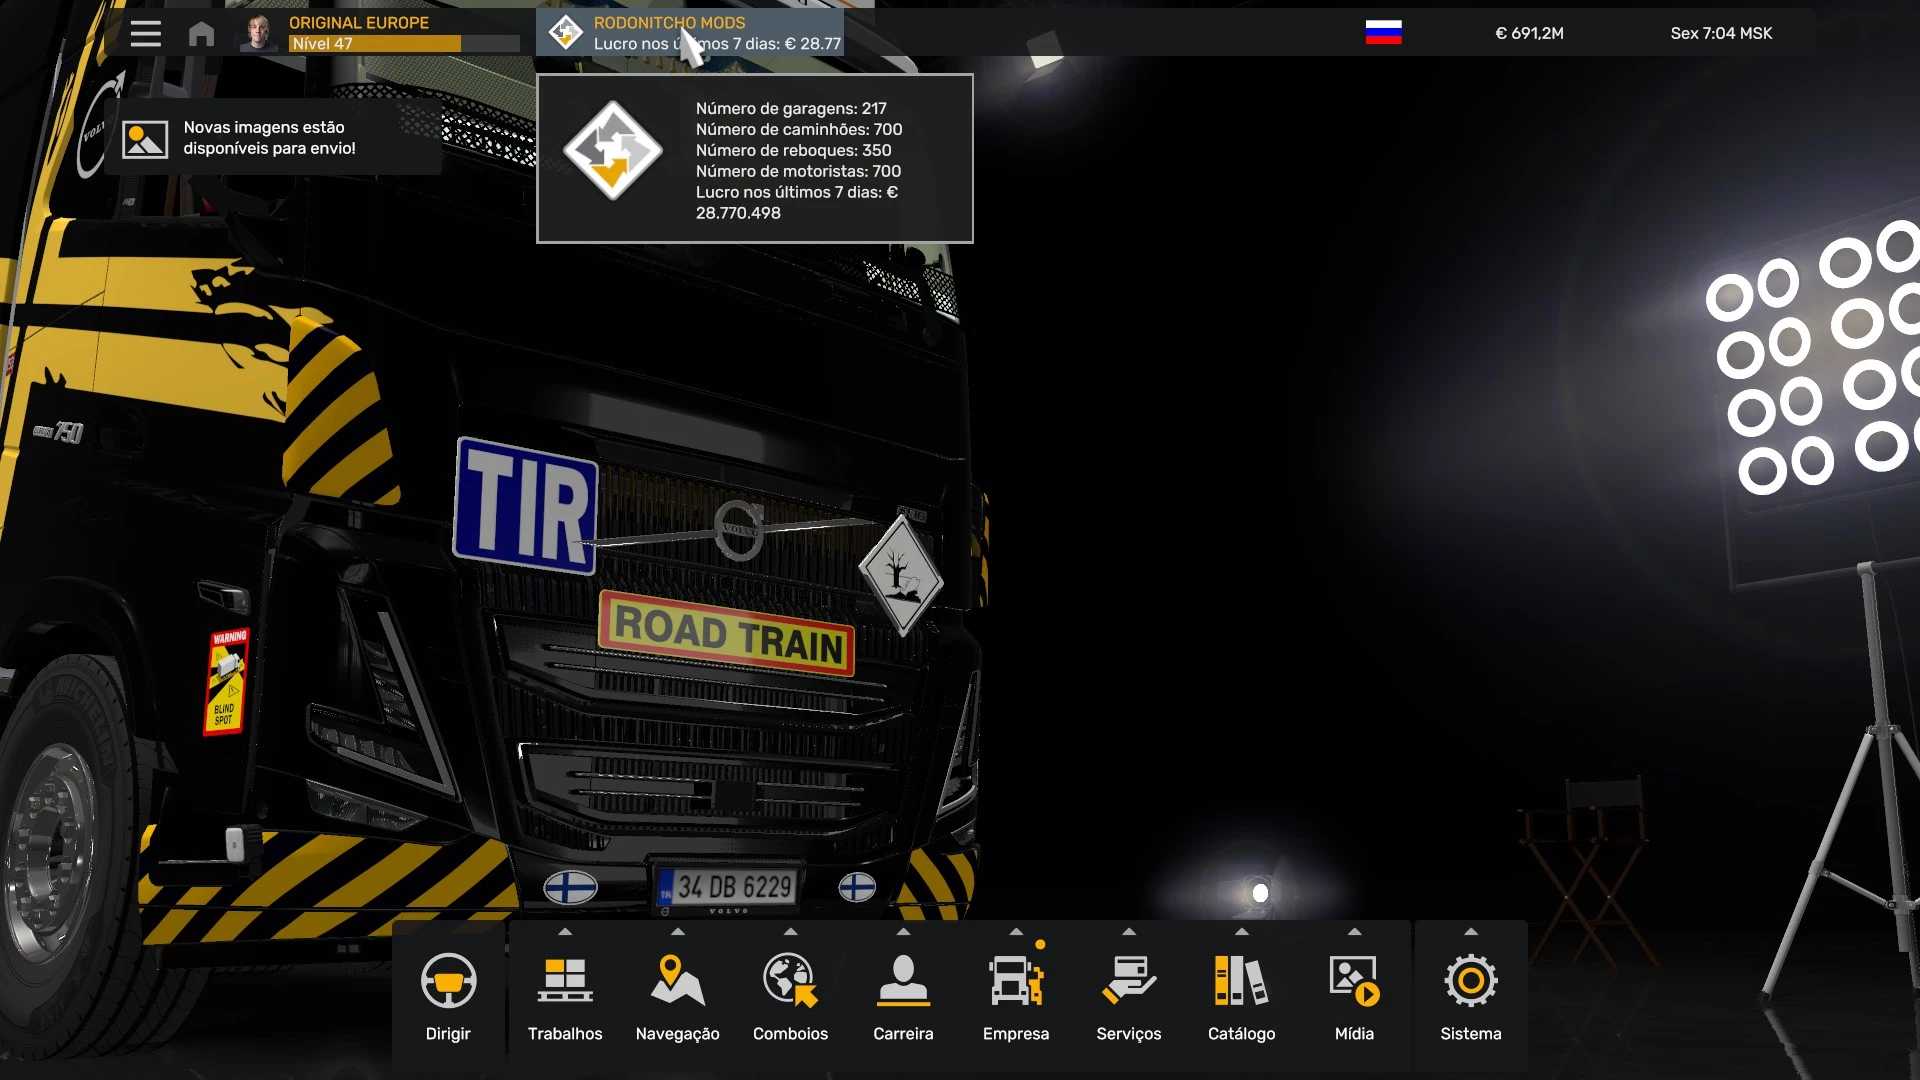Open the Comboios convoy menu

point(790,981)
